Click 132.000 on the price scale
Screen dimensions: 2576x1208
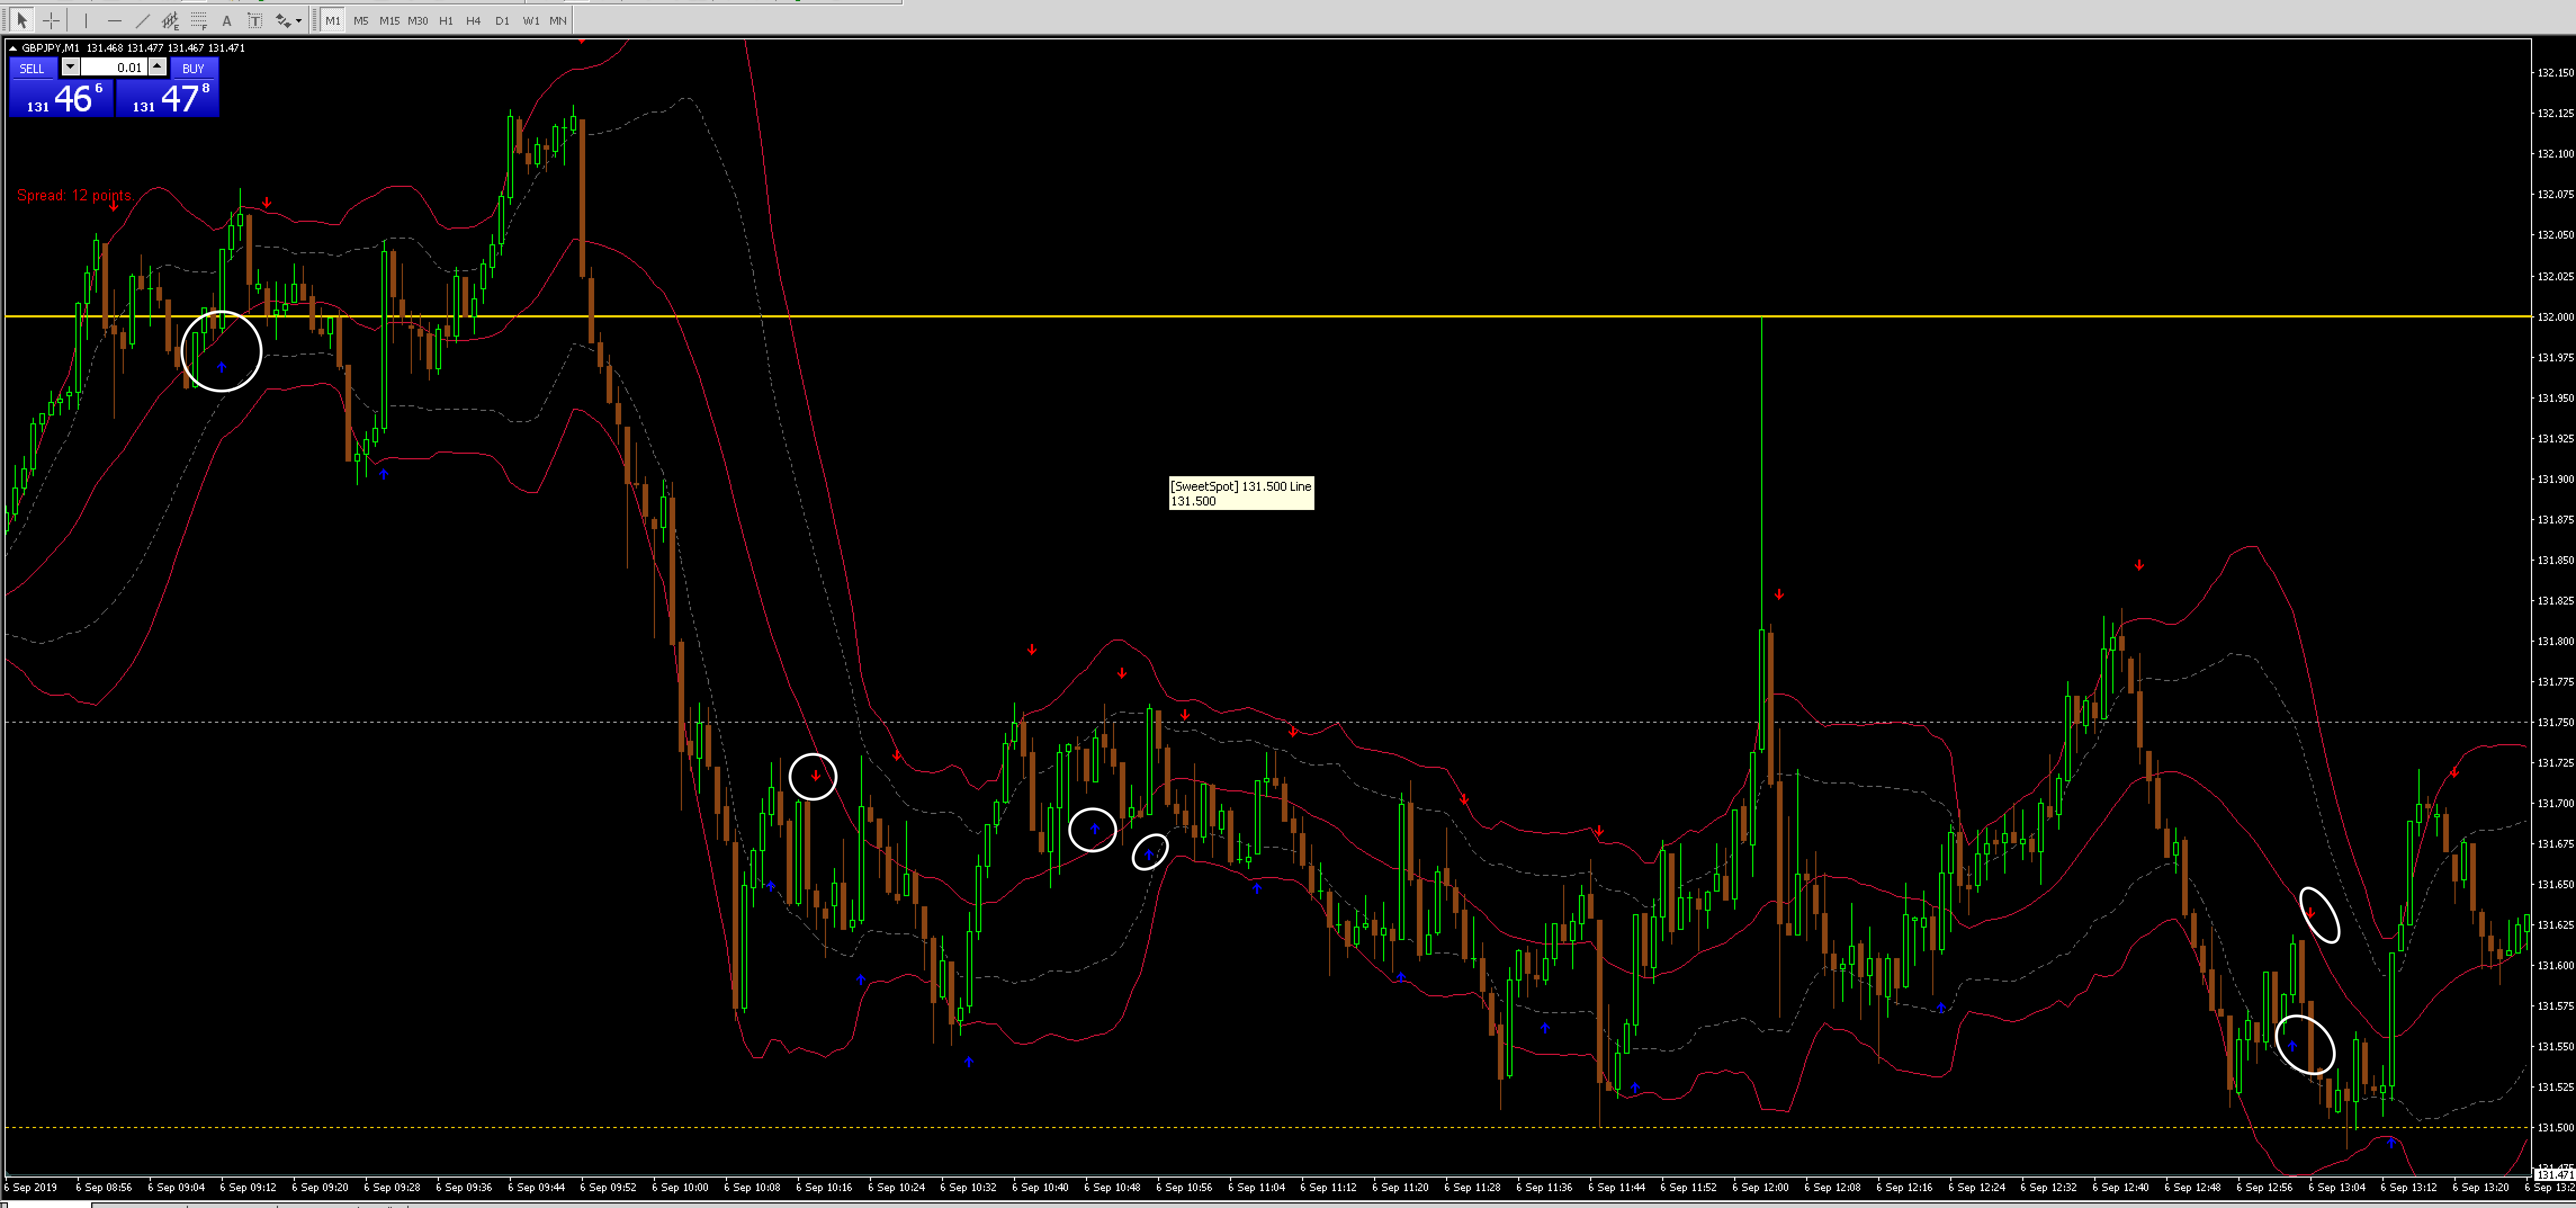point(2555,316)
